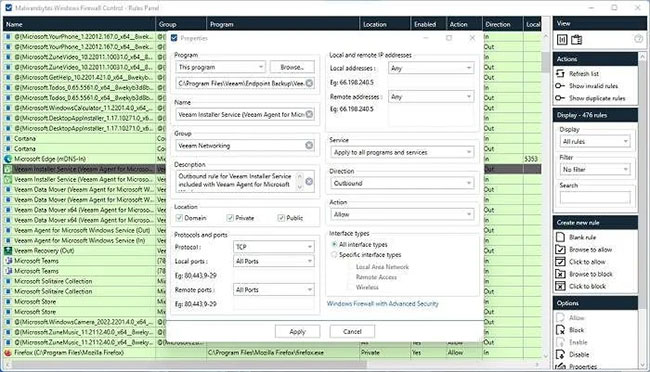Screen dimensions: 650x372
Task: Open the Remote ports dropdown
Action: [x=274, y=289]
